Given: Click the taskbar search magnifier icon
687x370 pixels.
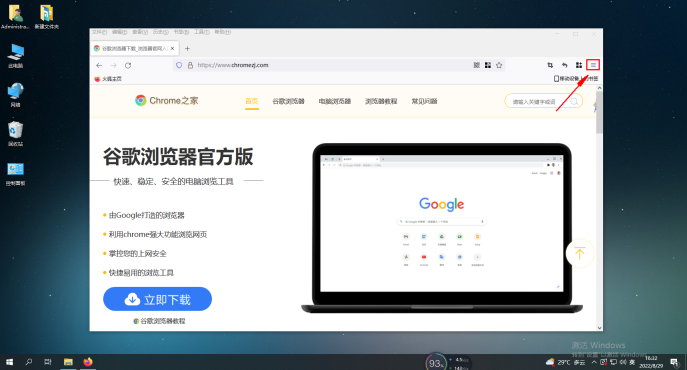Looking at the screenshot, I should (x=28, y=362).
